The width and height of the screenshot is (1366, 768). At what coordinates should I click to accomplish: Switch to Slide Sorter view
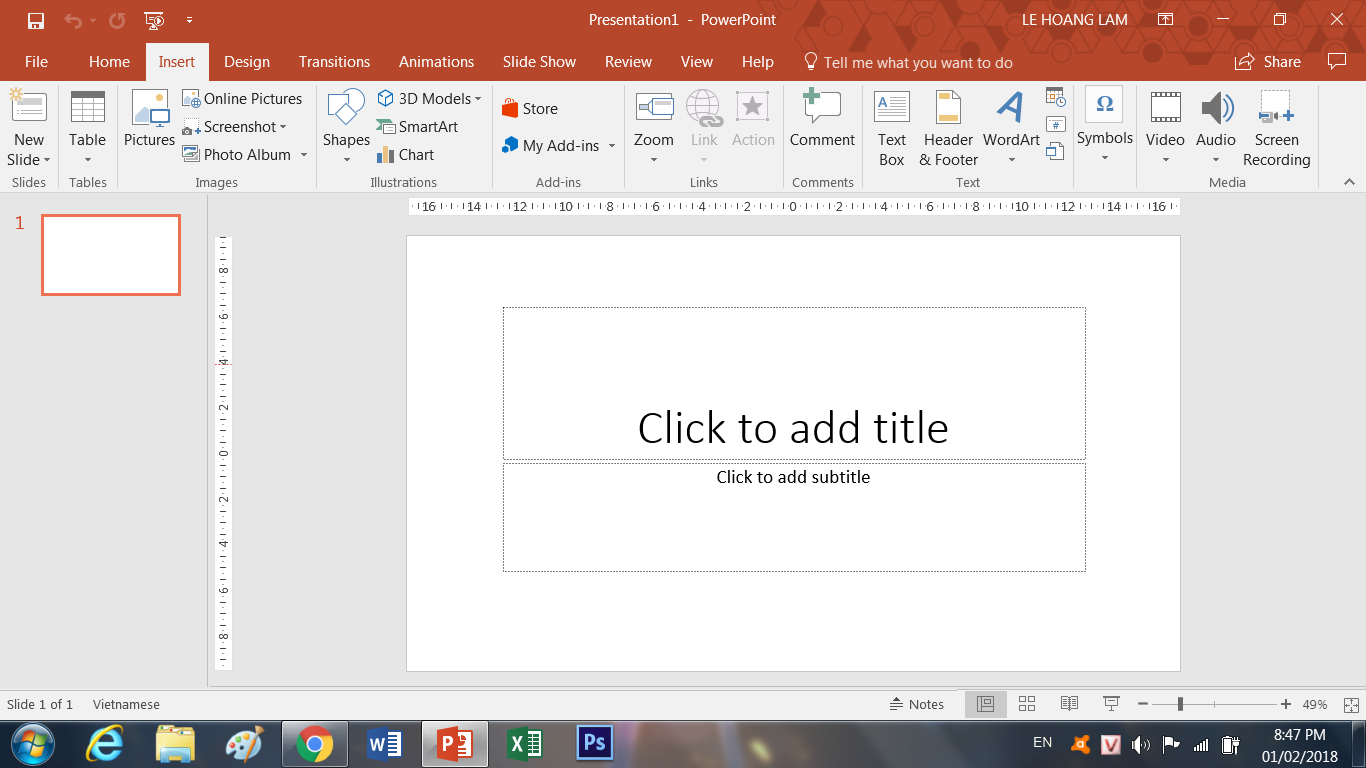[x=1027, y=704]
